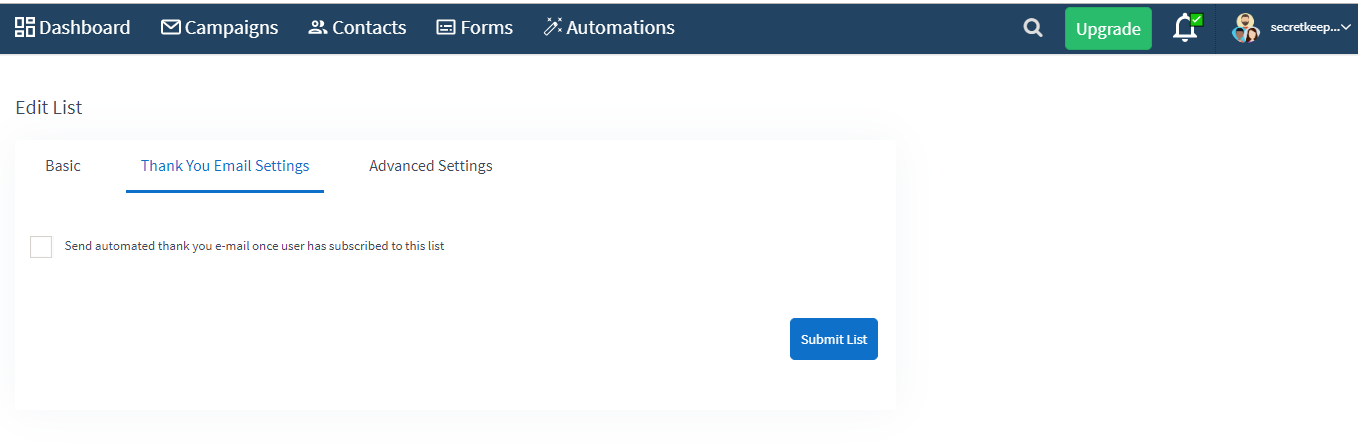Viewport: 1358px width, 443px height.
Task: Click the Campaigns envelope icon
Action: pos(171,27)
